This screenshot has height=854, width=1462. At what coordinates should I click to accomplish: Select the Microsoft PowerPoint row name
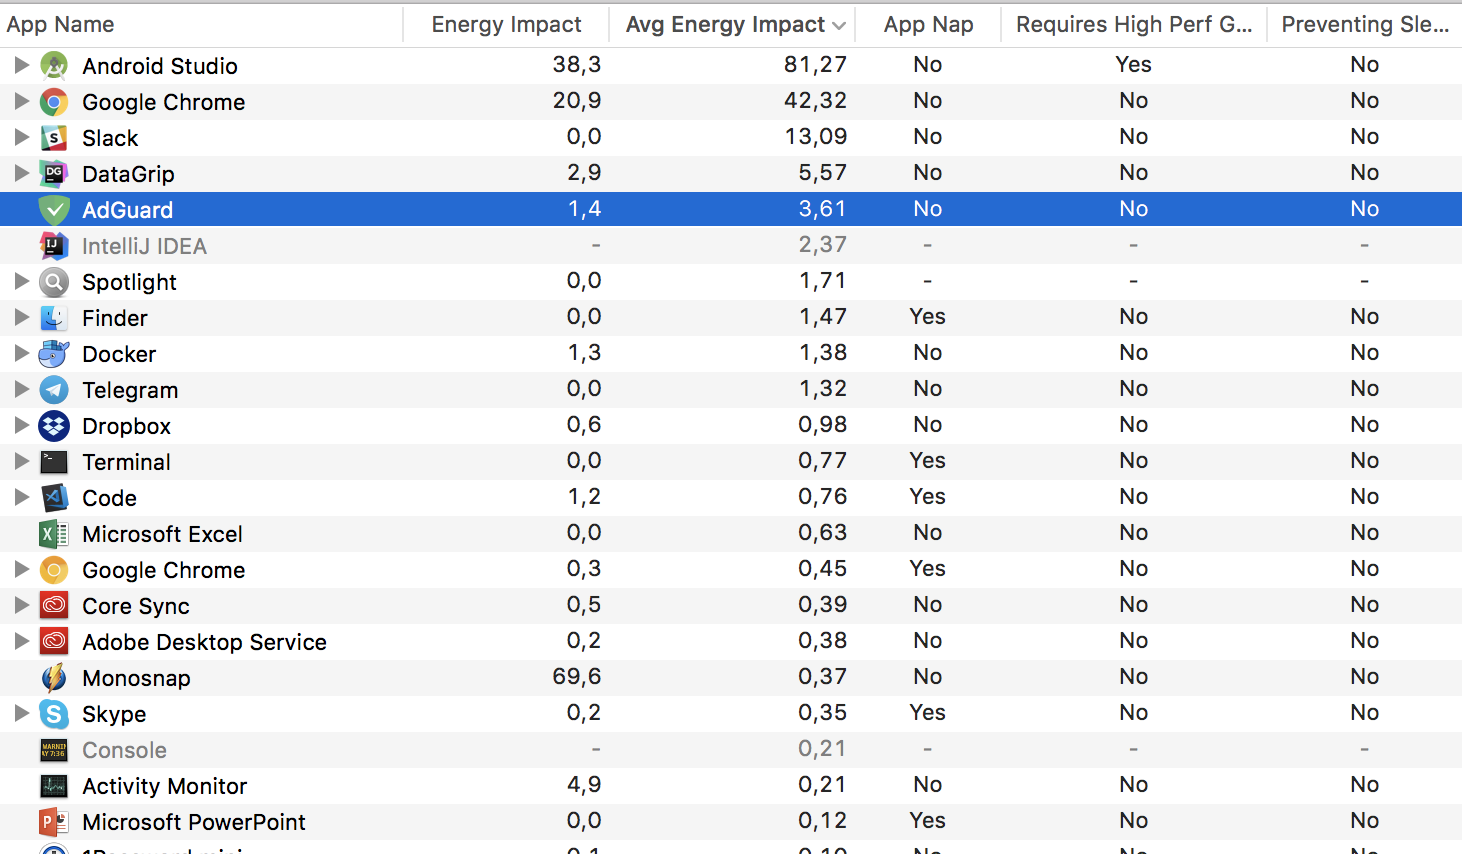194,822
